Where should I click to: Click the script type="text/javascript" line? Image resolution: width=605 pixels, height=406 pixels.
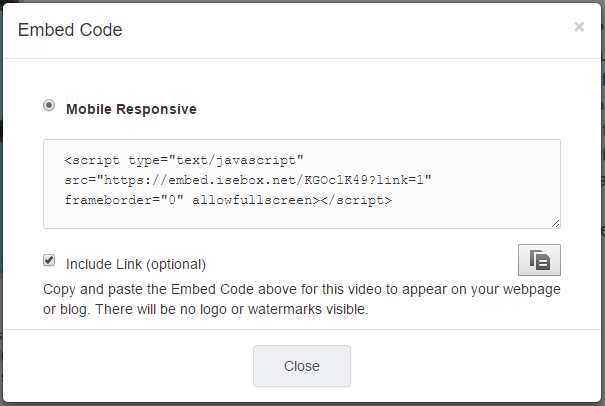[x=184, y=160]
